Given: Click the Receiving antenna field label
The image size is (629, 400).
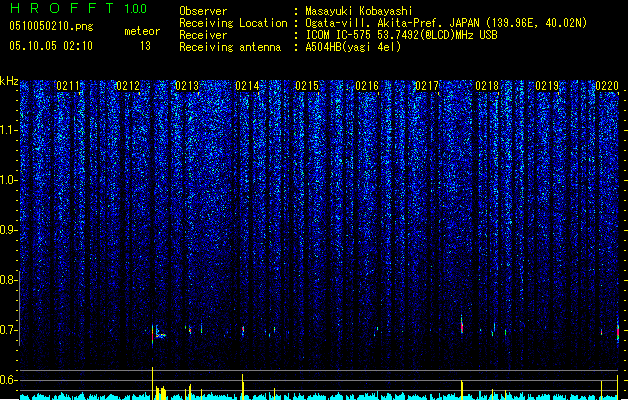Looking at the screenshot, I should pos(230,47).
